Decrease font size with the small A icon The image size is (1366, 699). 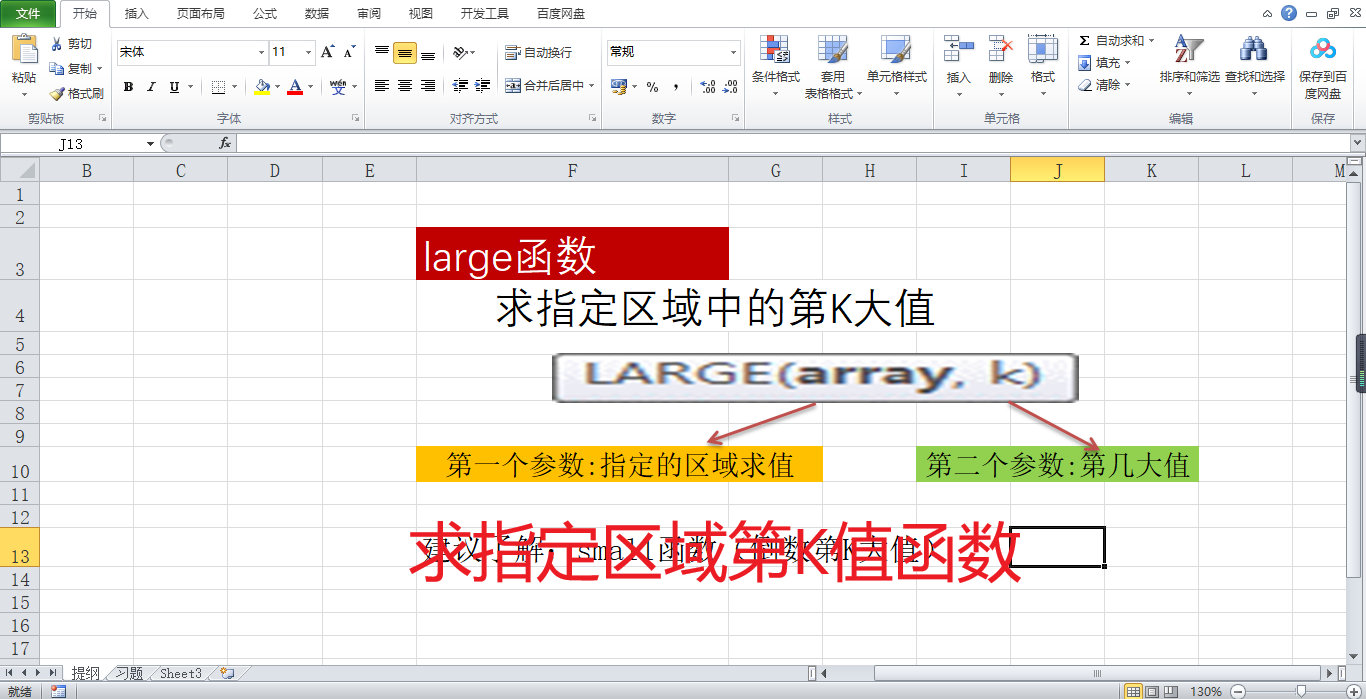pos(349,52)
